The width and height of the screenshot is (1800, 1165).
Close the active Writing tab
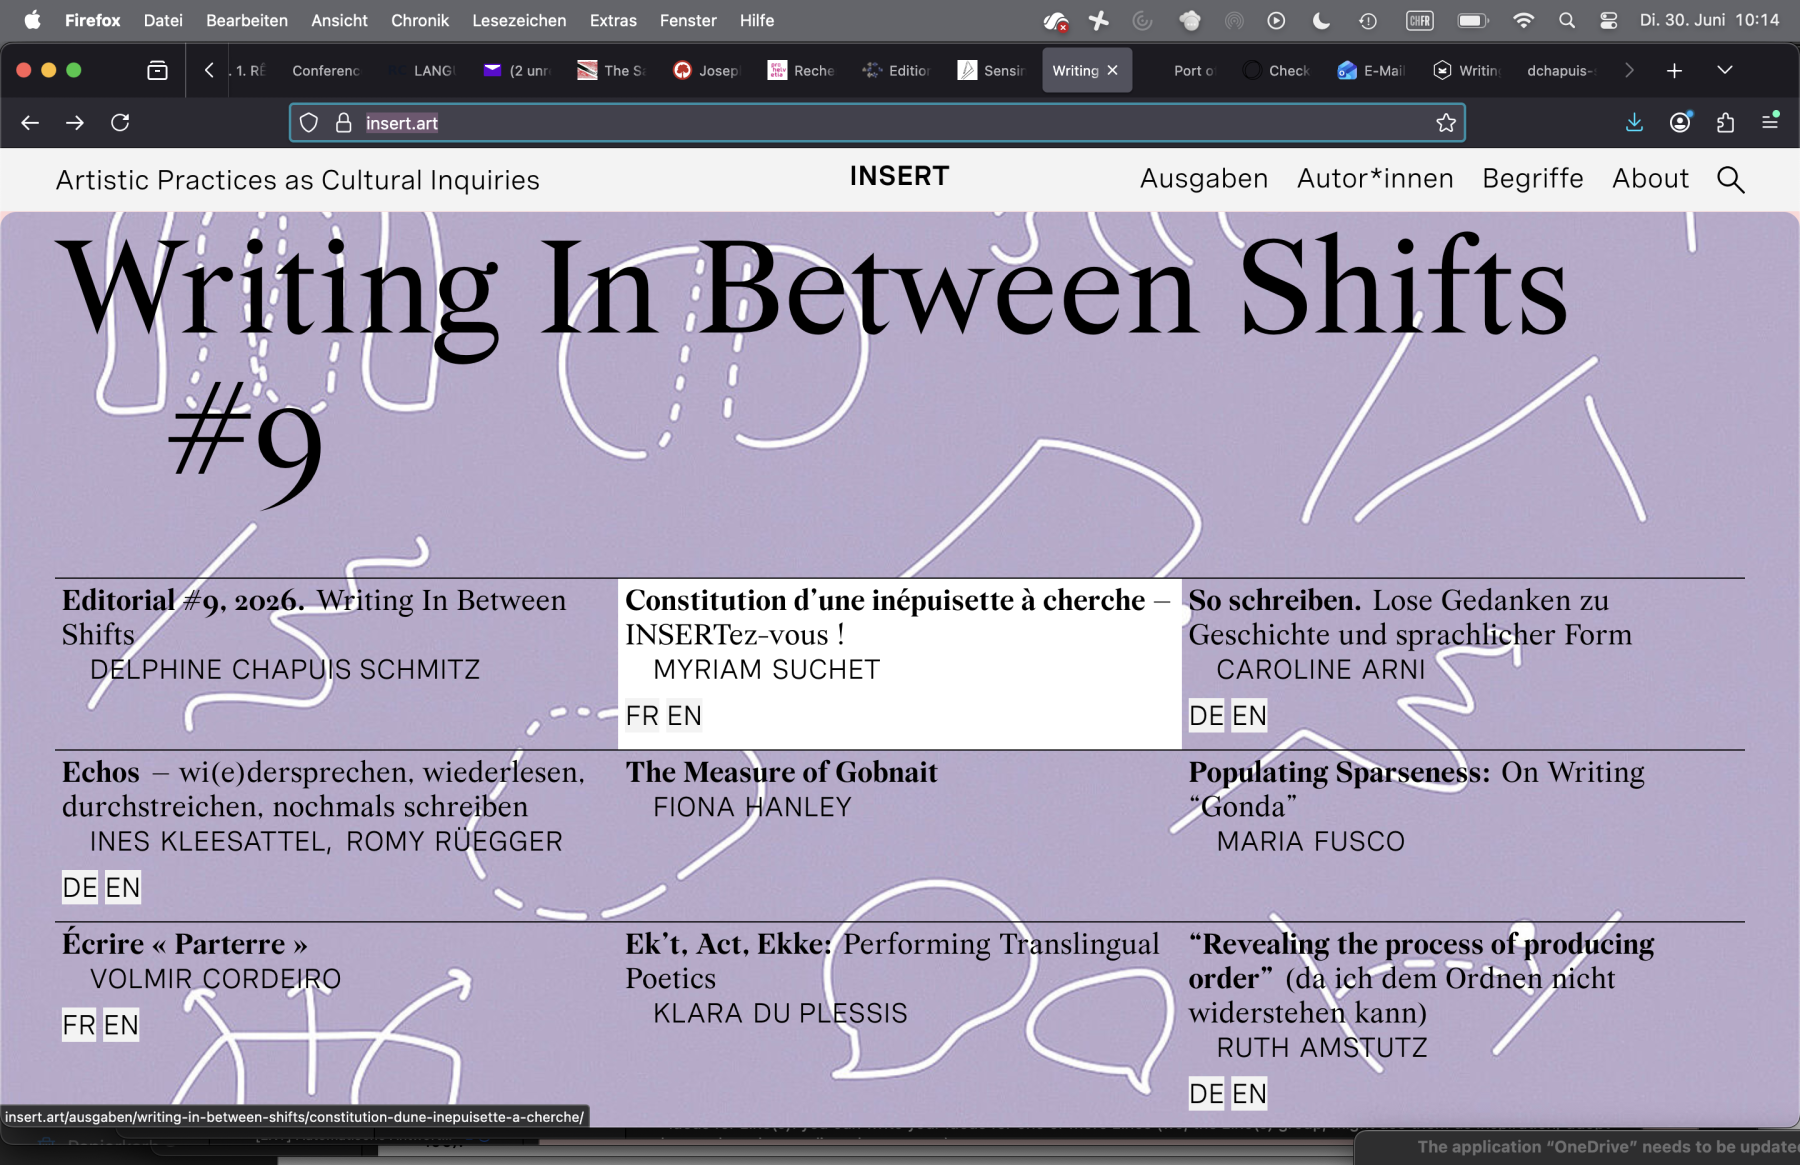click(x=1112, y=70)
